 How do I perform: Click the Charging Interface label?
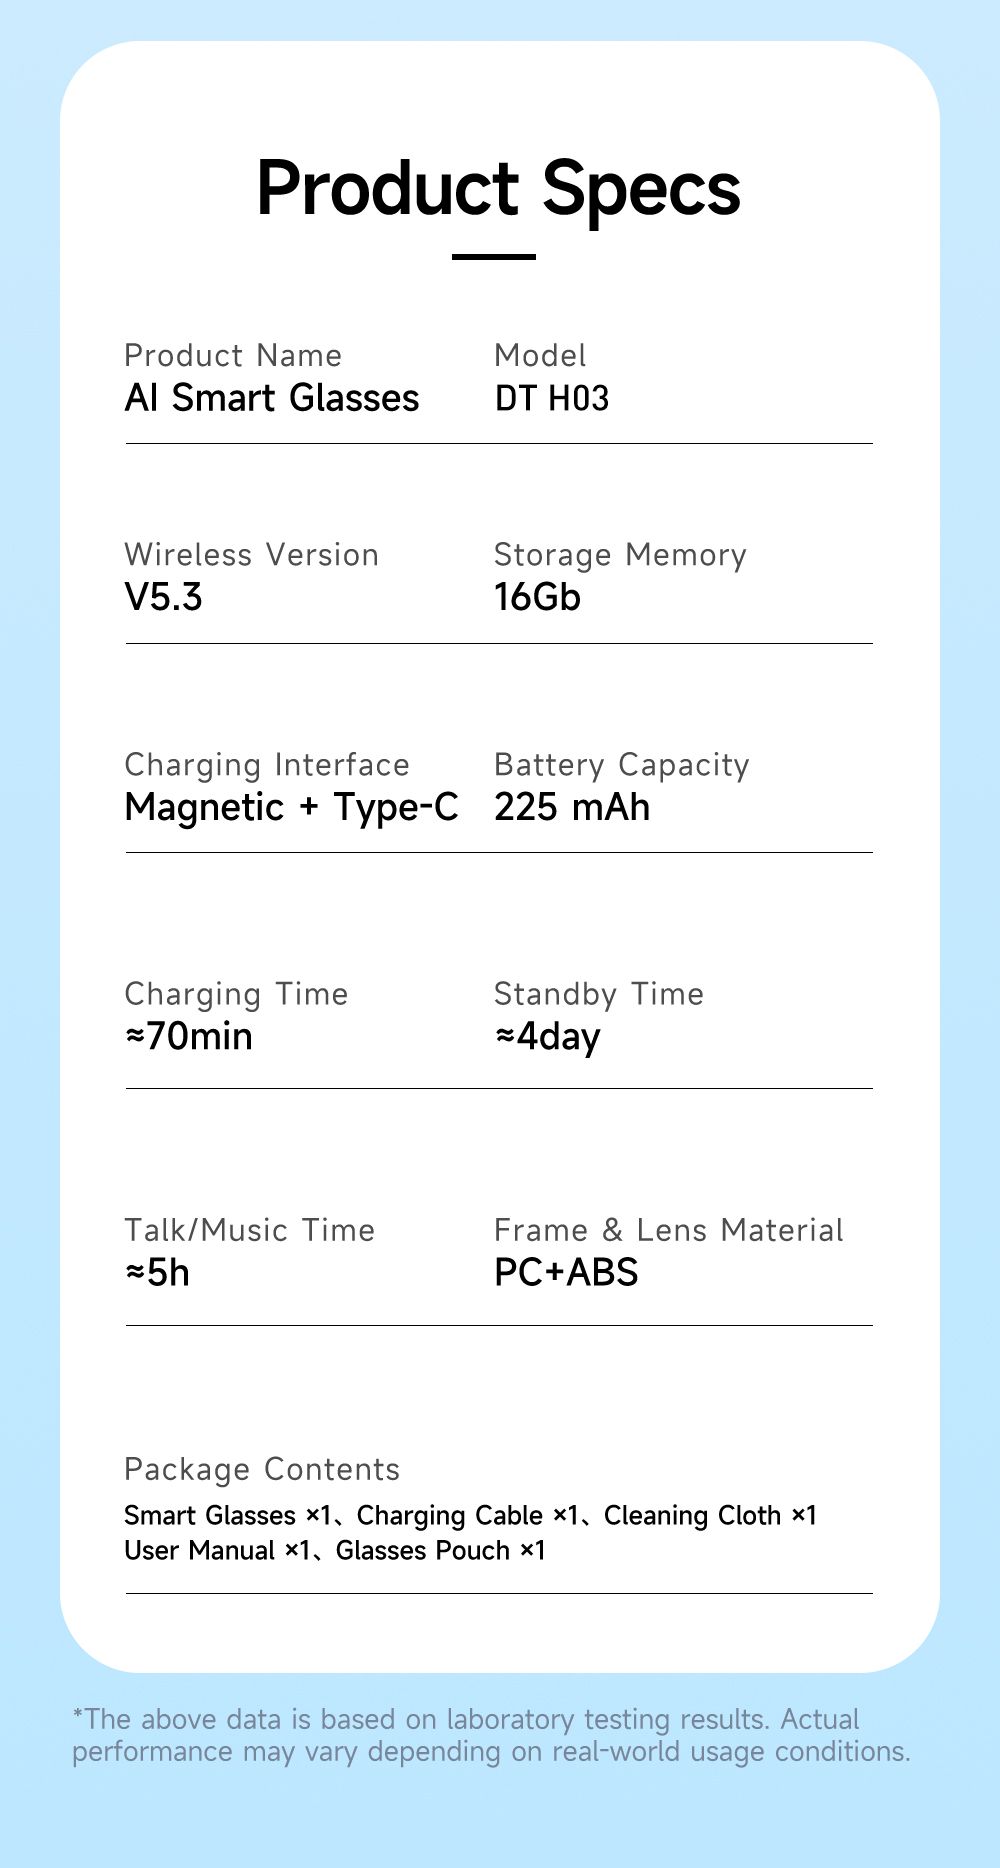tap(267, 765)
